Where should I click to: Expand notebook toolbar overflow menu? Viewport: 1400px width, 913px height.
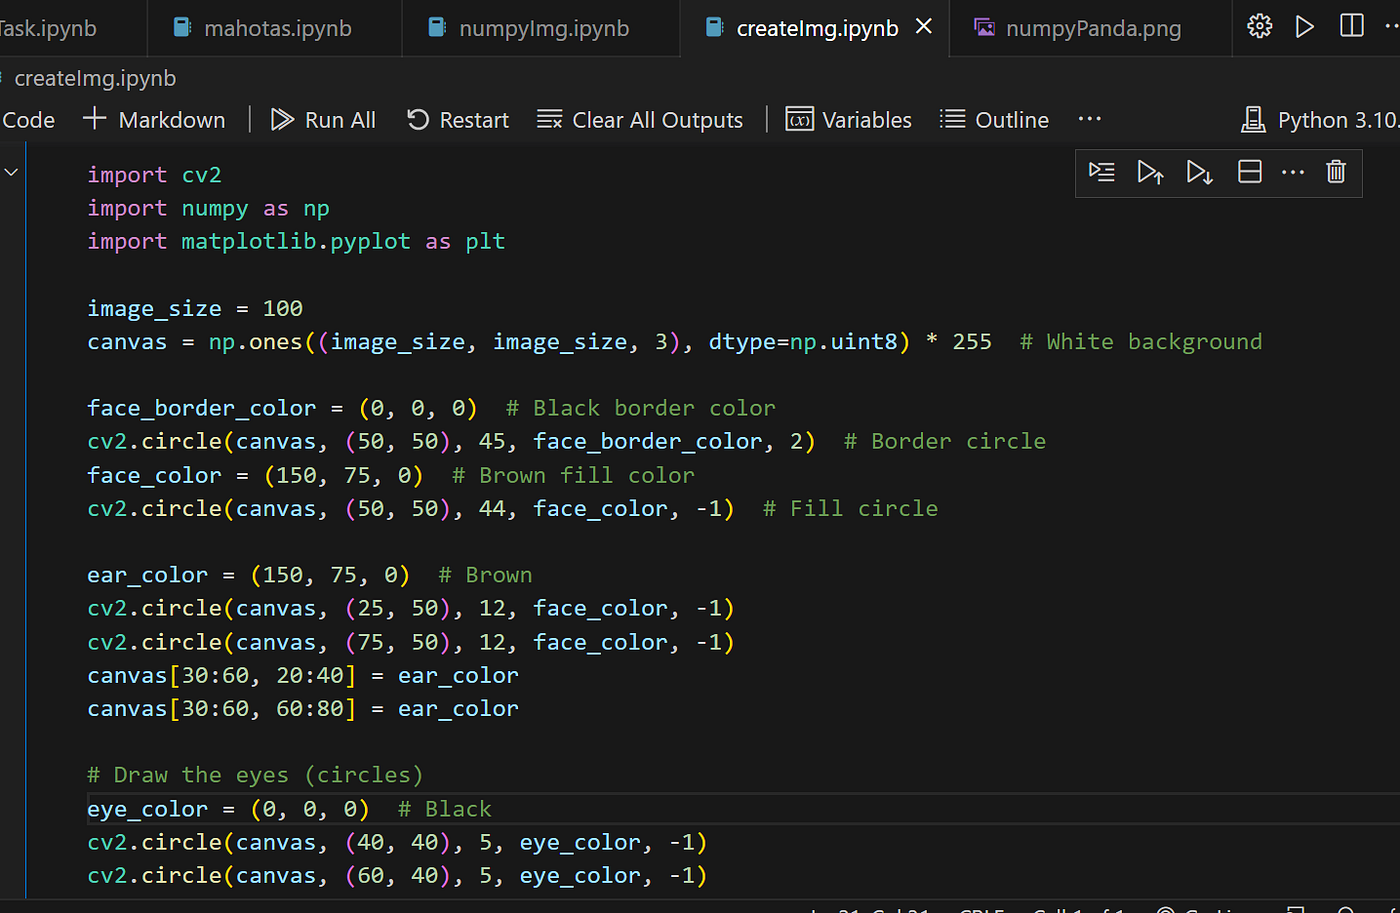click(1089, 119)
